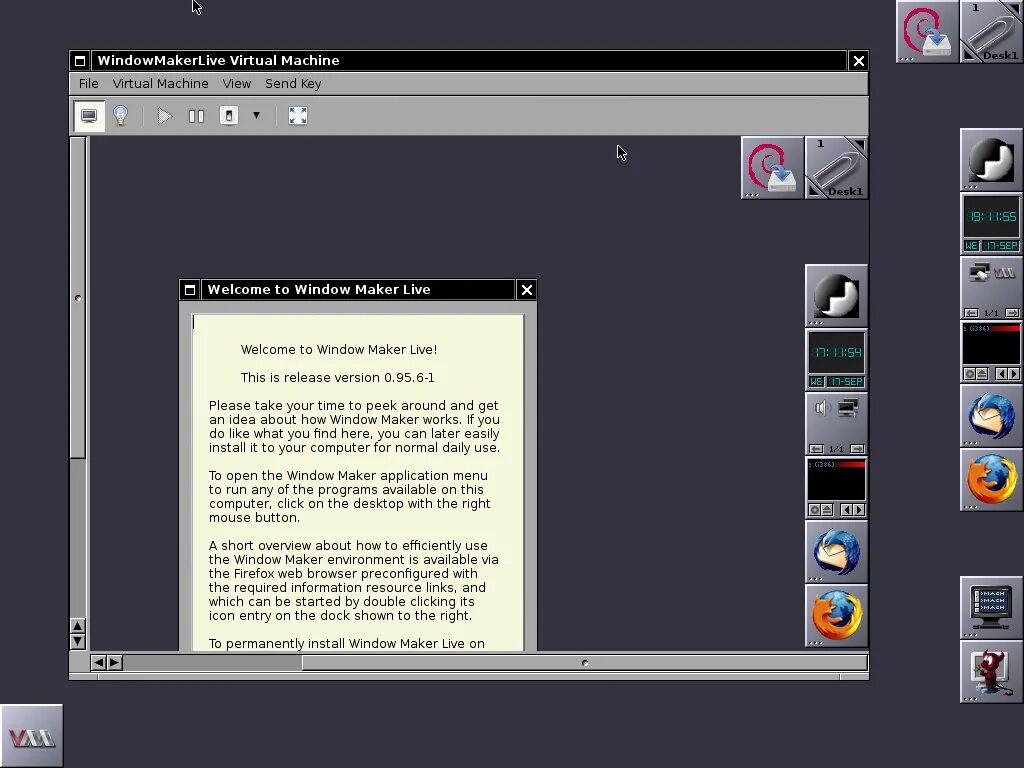Click the down arrow of the vertical scrollbar
Screen dimensions: 1024x768
pos(78,641)
